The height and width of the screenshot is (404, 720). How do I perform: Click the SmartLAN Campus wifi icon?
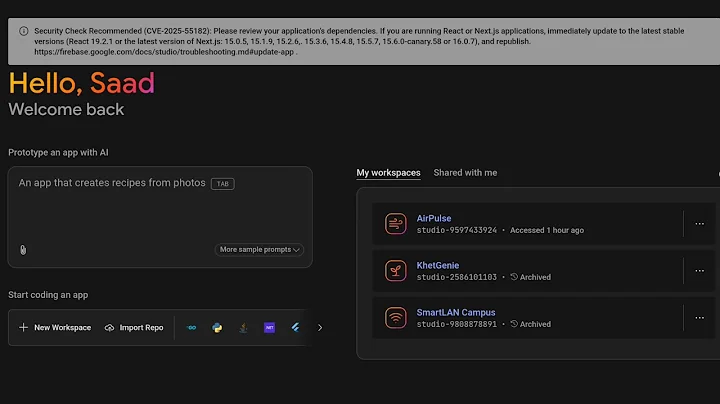396,318
